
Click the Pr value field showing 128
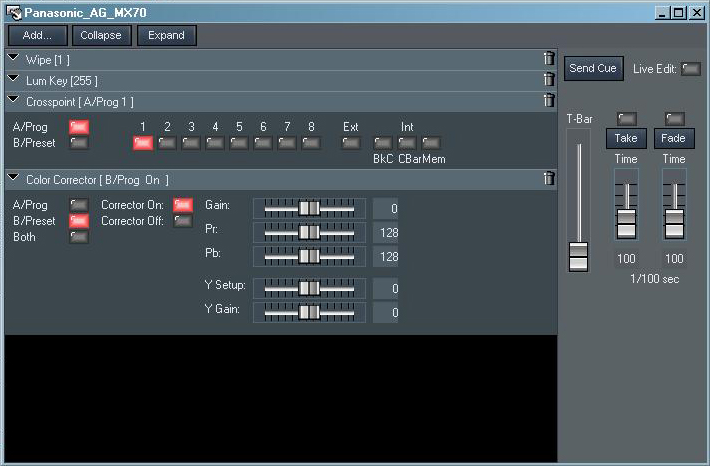pyautogui.click(x=385, y=232)
